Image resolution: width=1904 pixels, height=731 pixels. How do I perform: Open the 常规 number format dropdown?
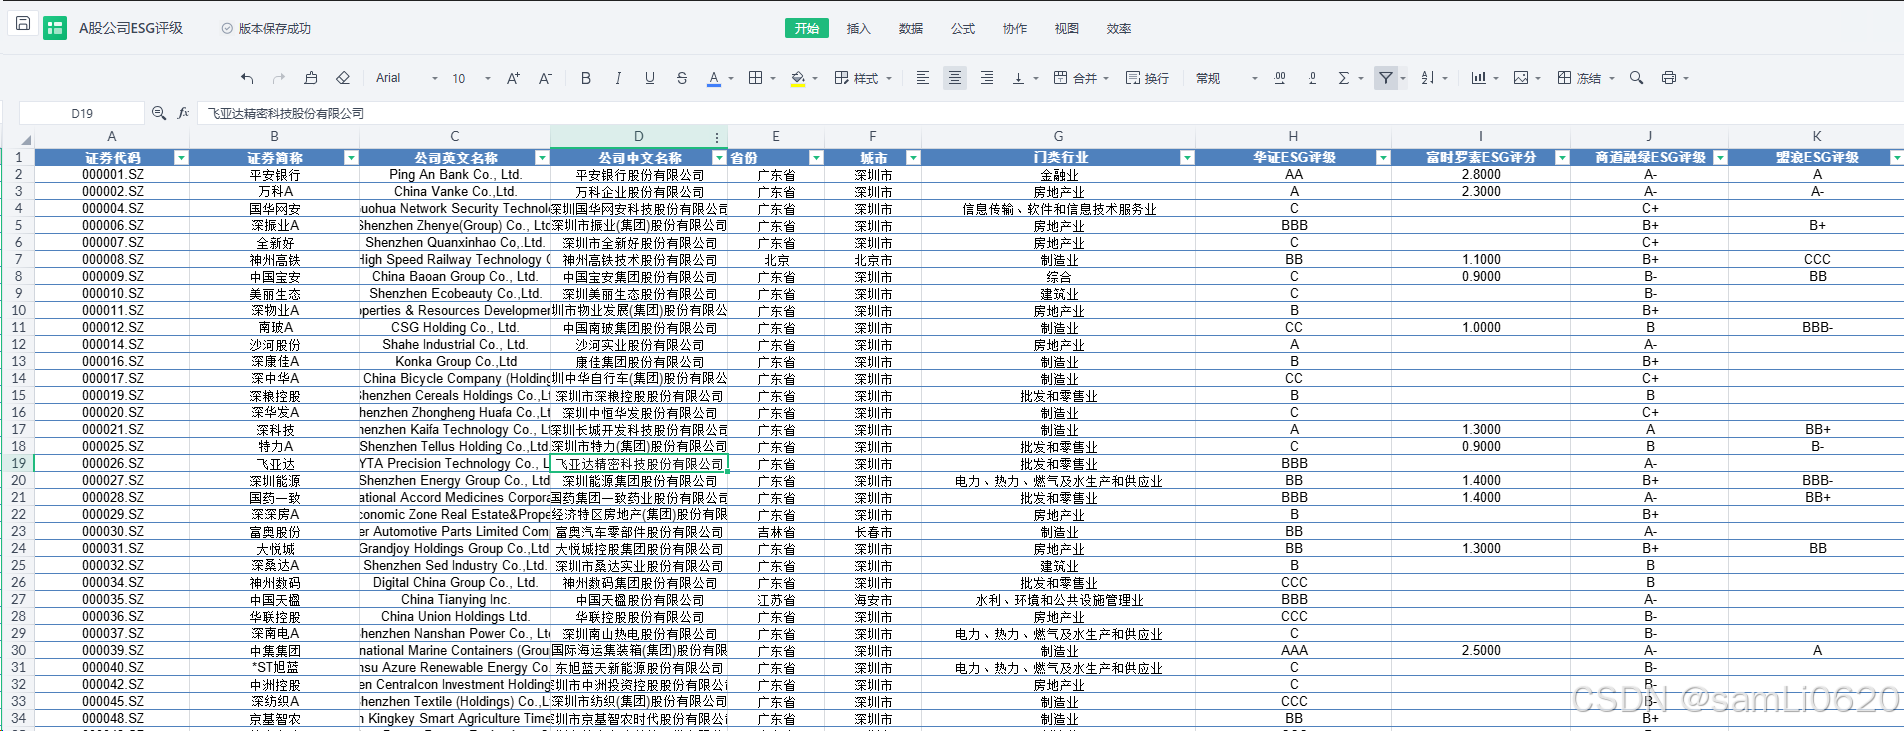(1227, 78)
